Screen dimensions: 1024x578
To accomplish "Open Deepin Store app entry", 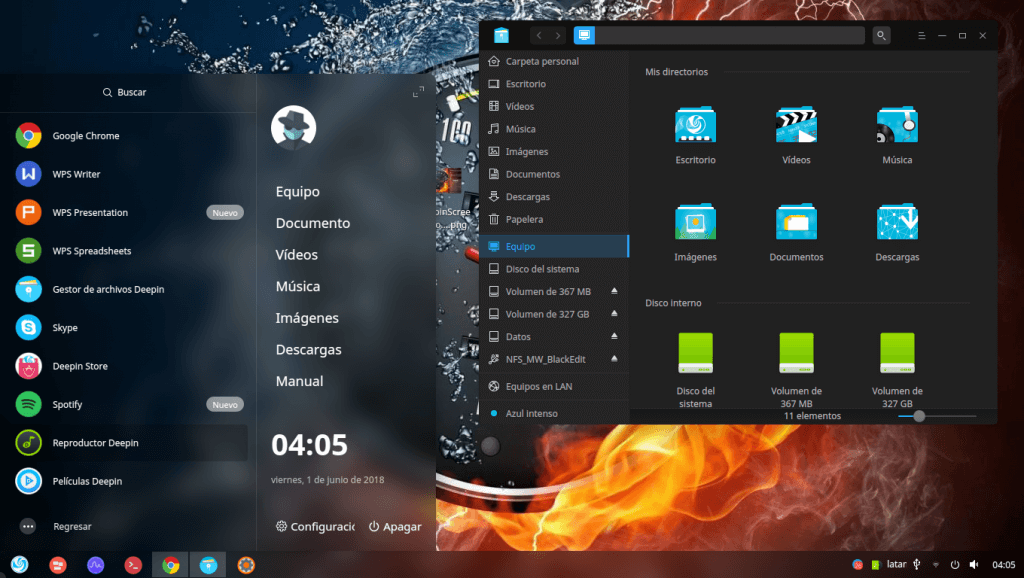I will point(80,366).
